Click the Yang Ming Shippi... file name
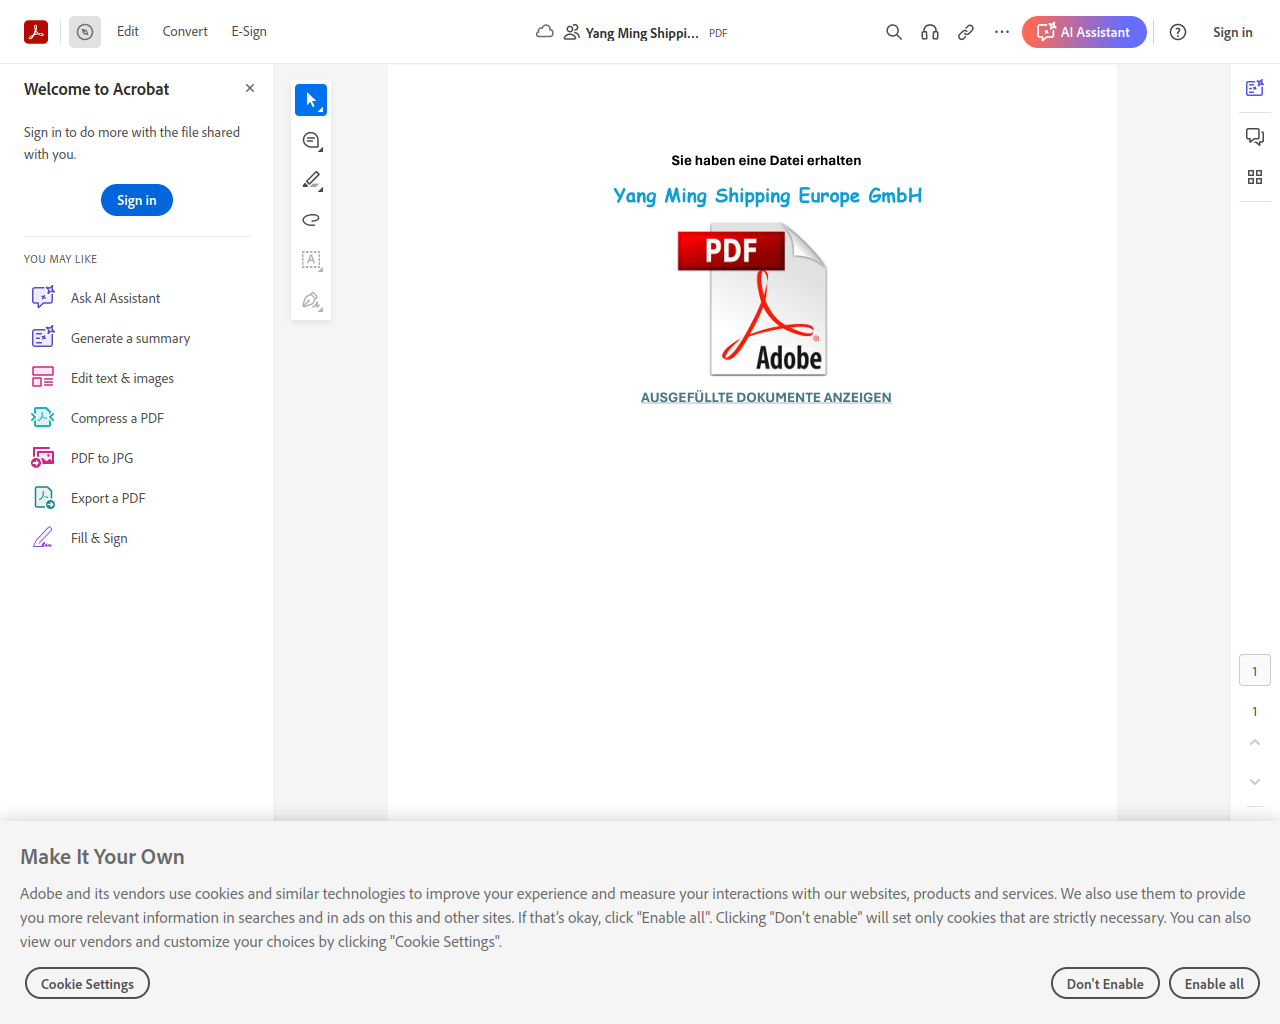 [642, 33]
